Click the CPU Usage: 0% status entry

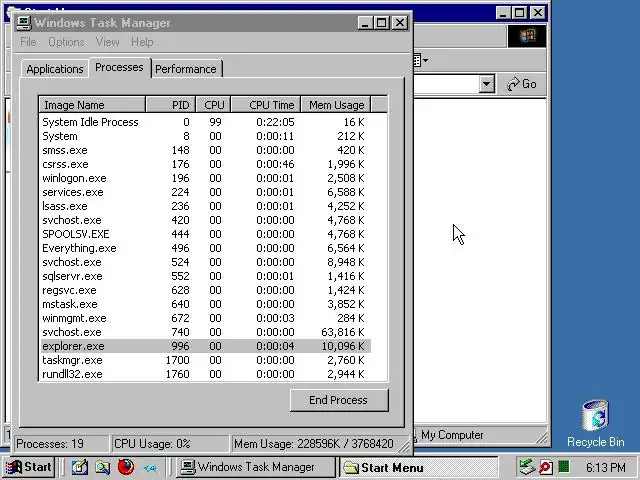pos(170,444)
